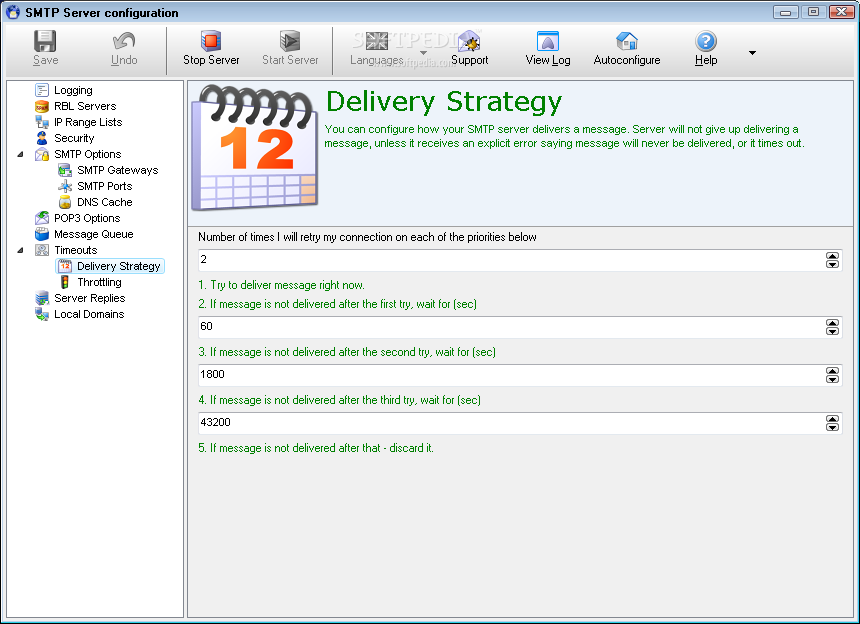Click the POP3 Options icon

[42, 218]
